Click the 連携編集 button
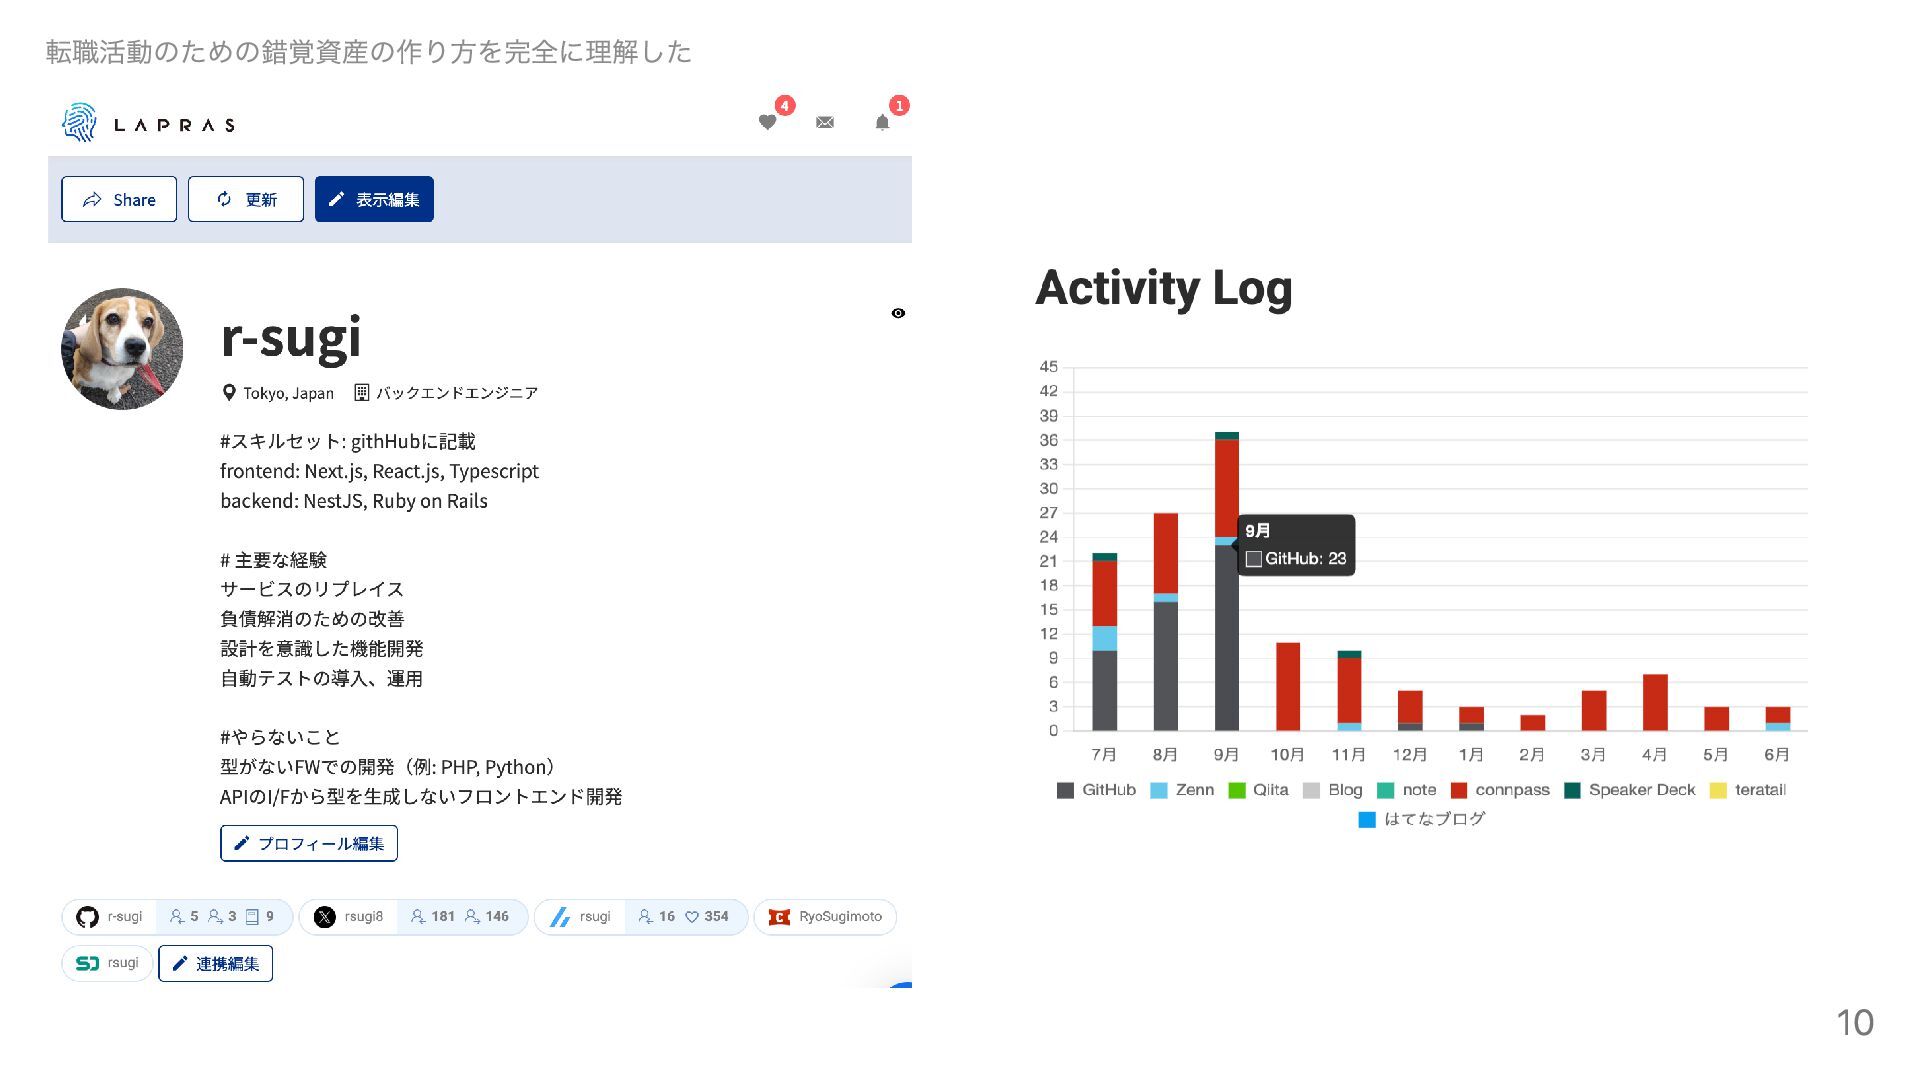 [216, 963]
